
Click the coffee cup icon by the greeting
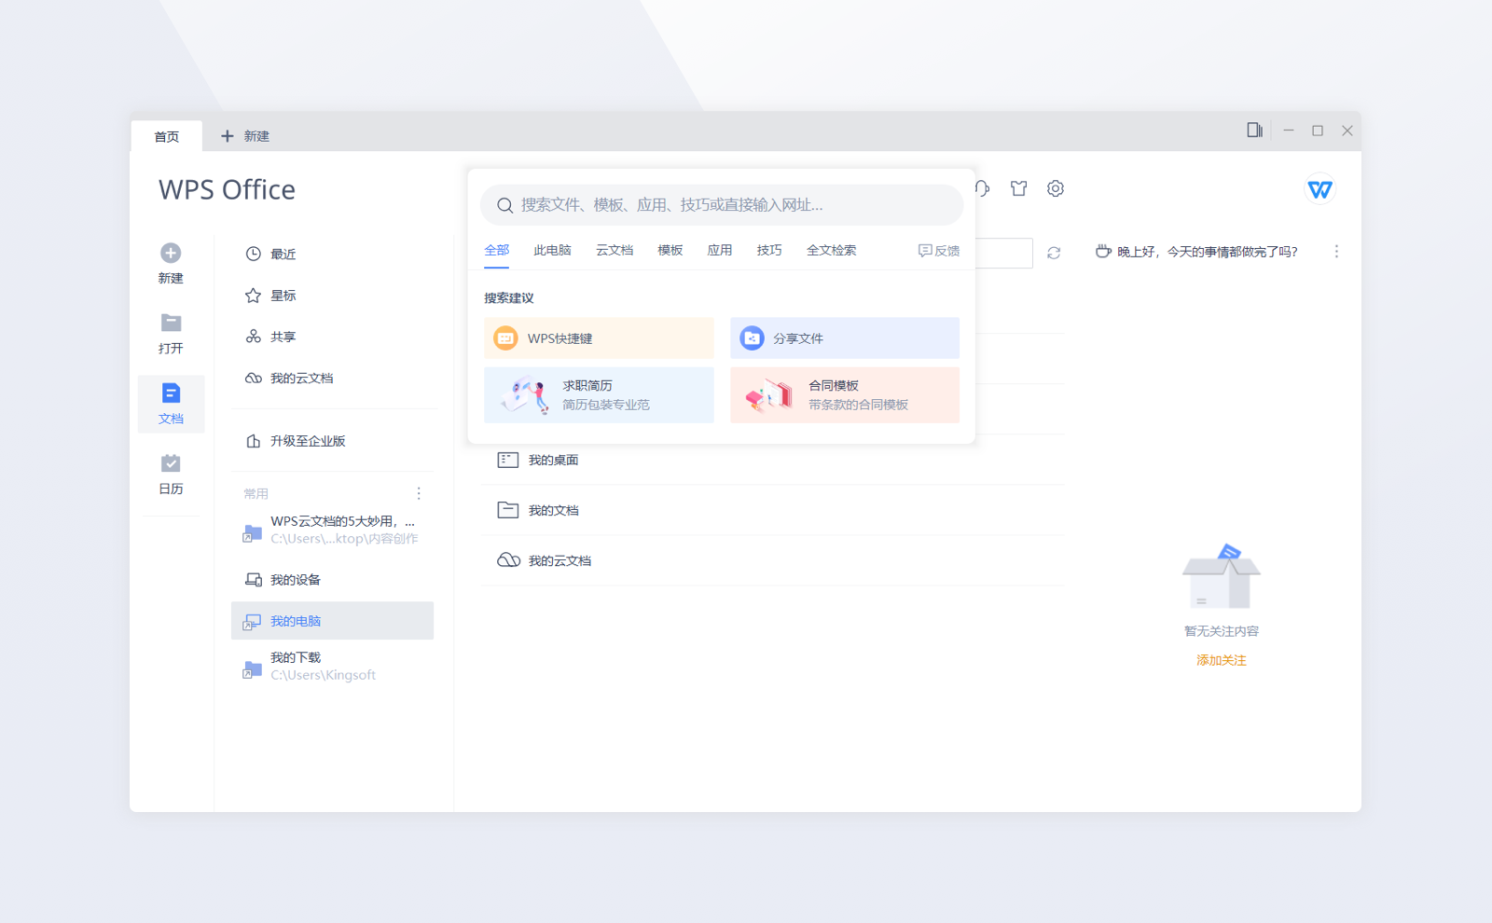click(1103, 251)
